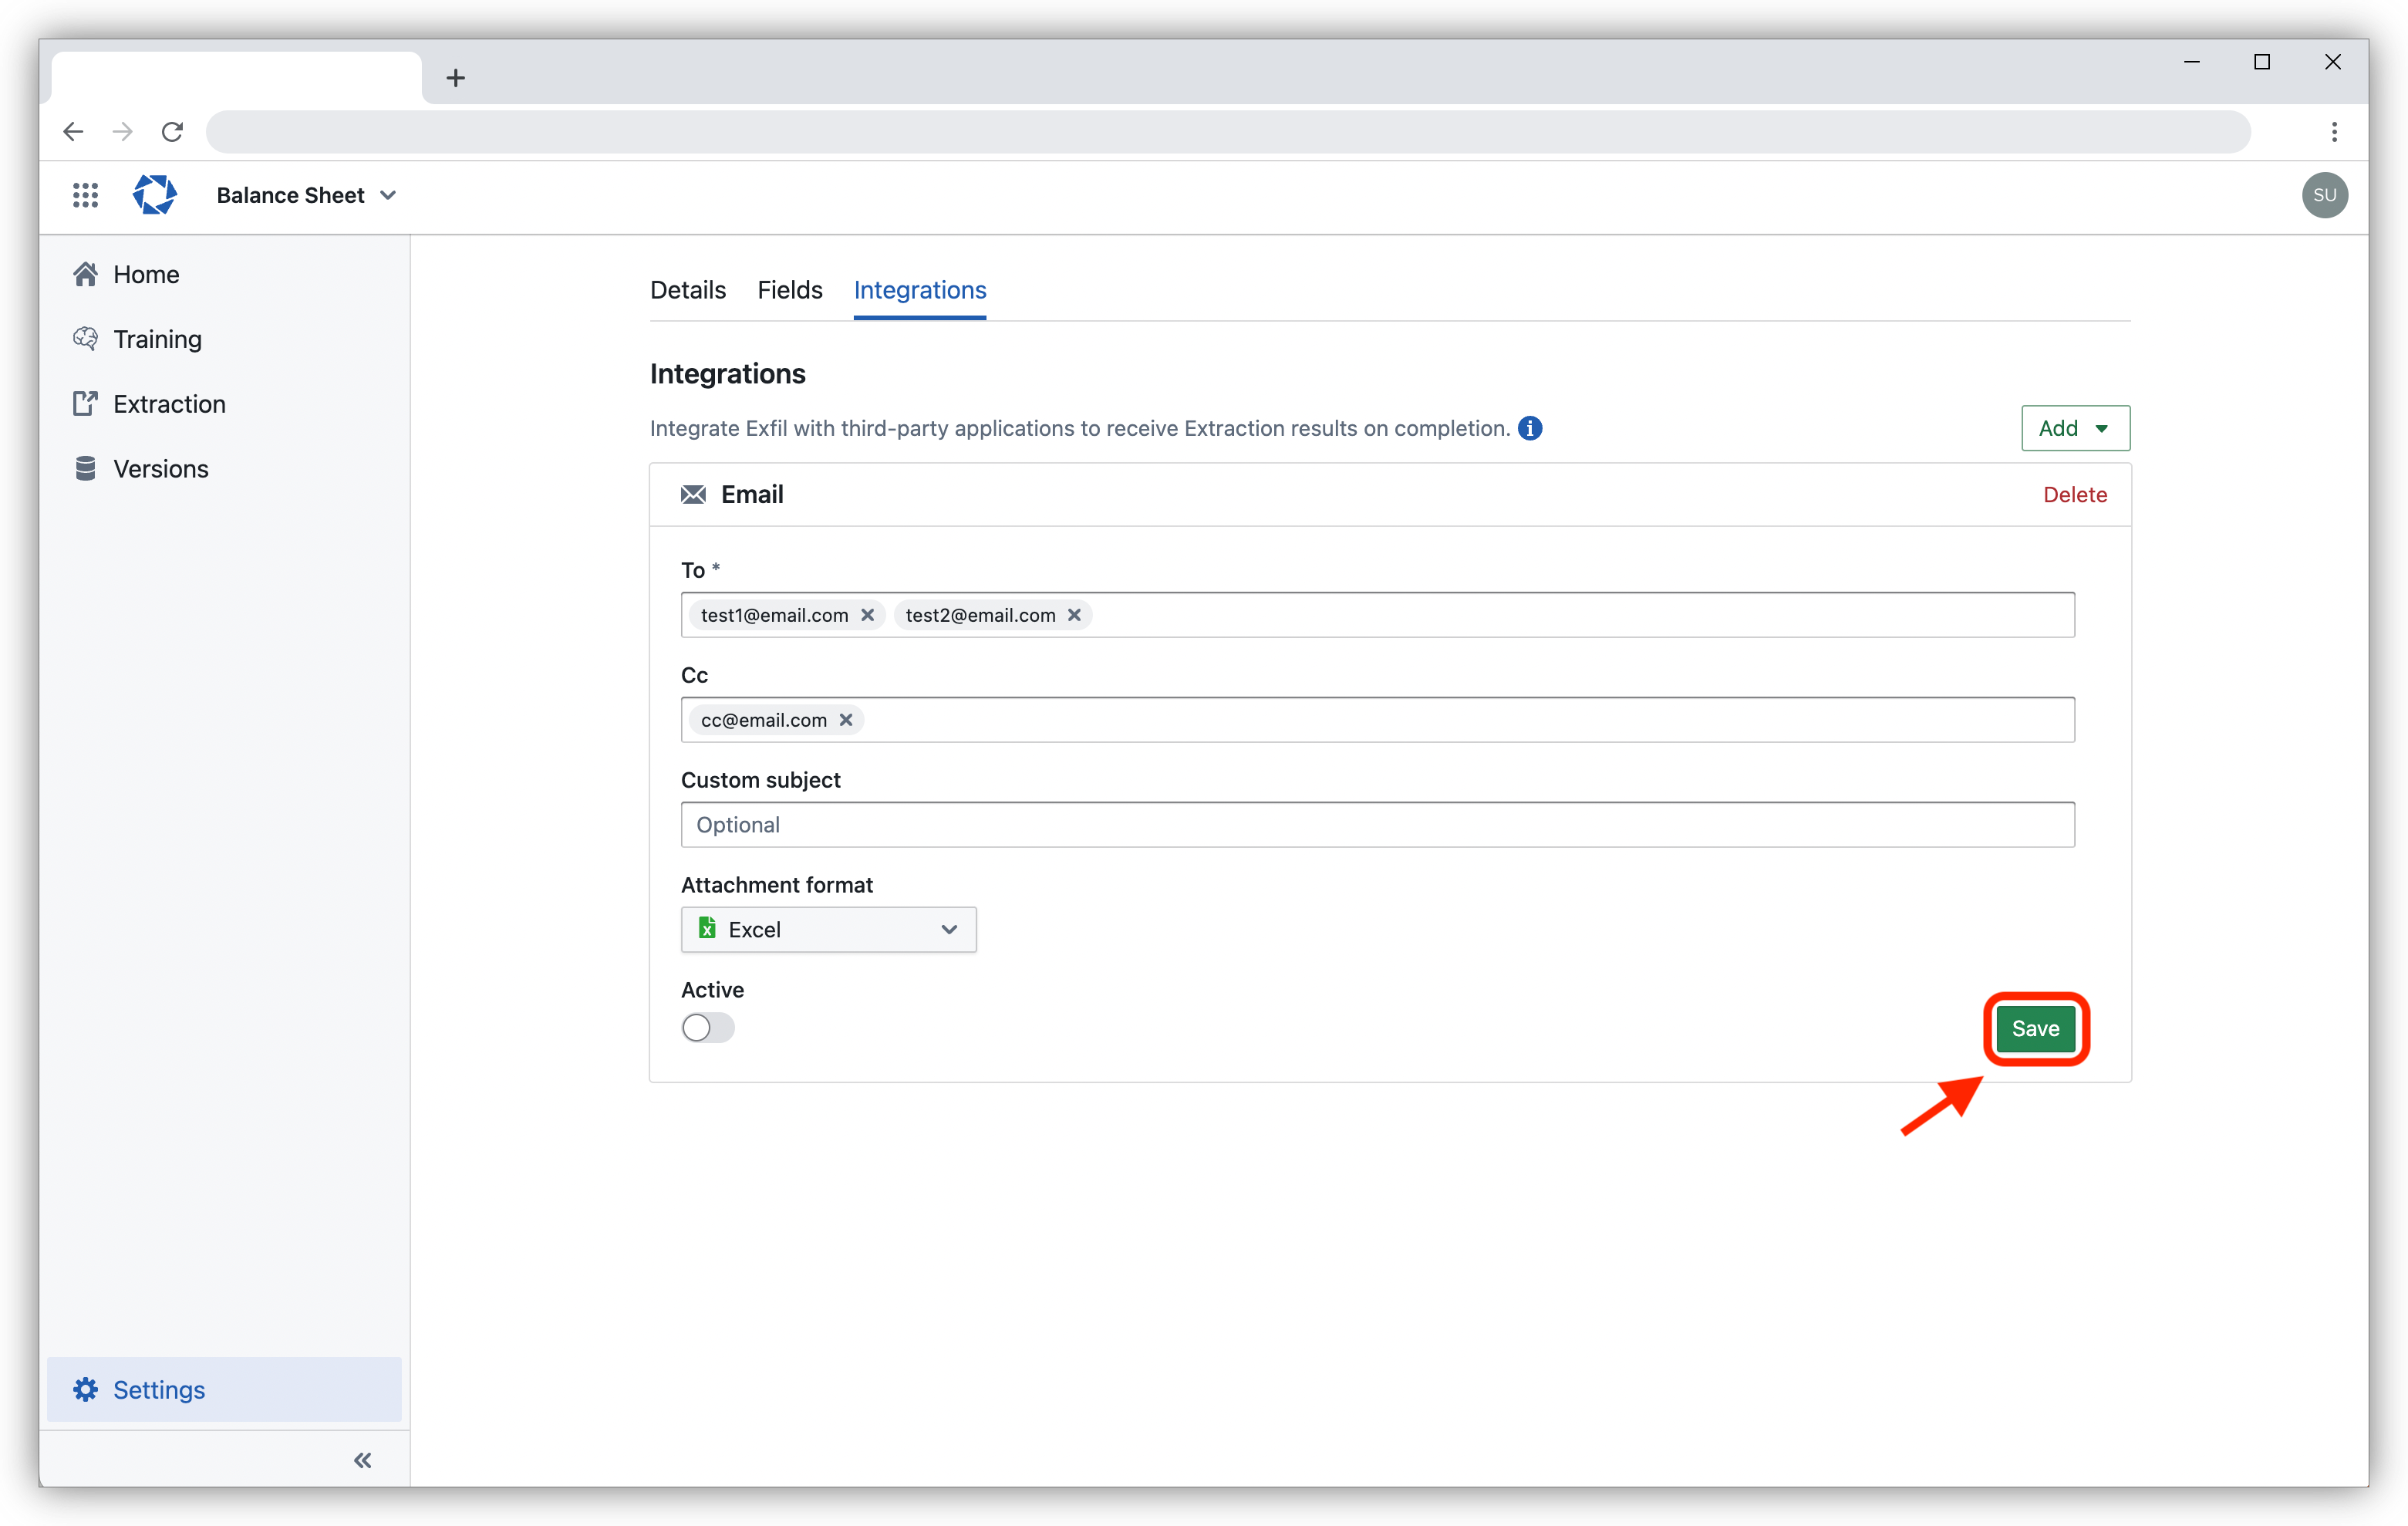Click the Versions database icon
The height and width of the screenshot is (1526, 2408).
pos(85,469)
